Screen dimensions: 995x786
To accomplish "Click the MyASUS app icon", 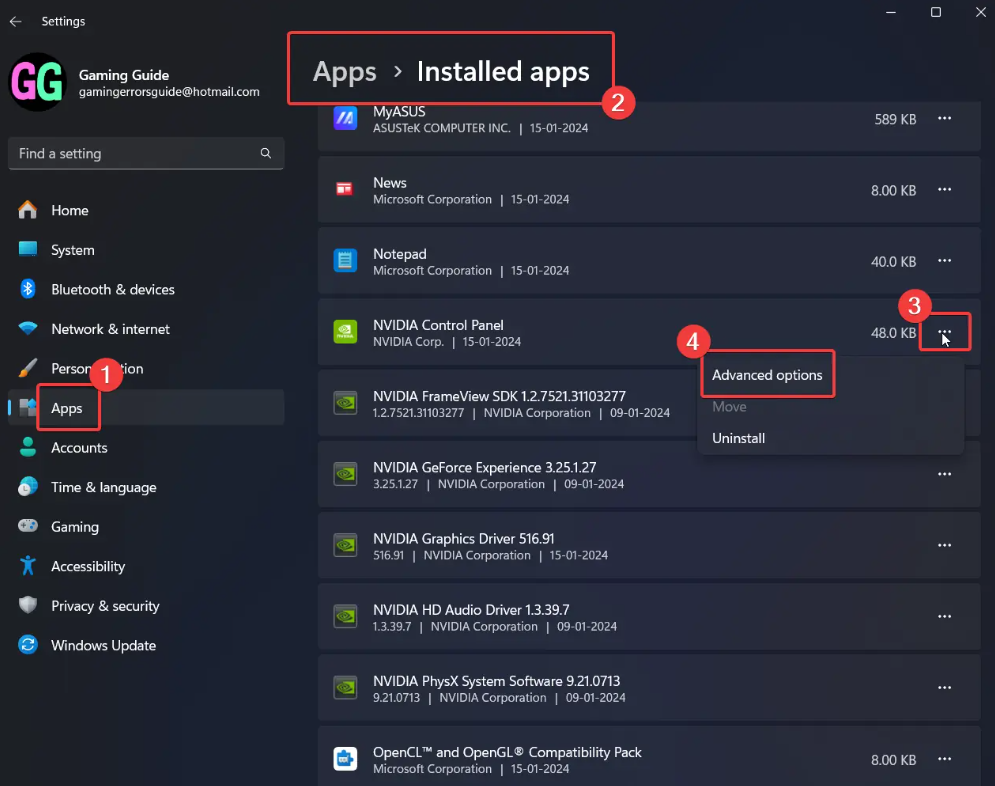I will 345,119.
